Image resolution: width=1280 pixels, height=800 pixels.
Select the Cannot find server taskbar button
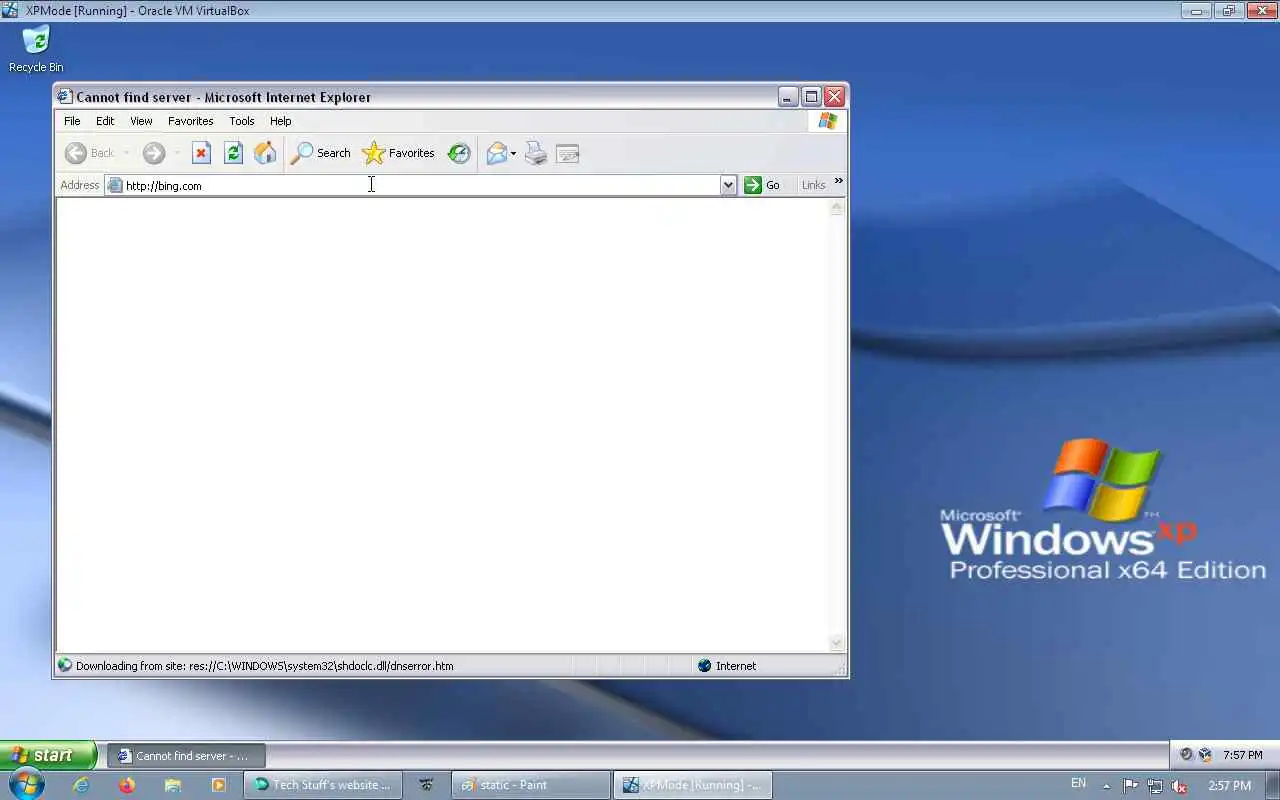(x=186, y=756)
